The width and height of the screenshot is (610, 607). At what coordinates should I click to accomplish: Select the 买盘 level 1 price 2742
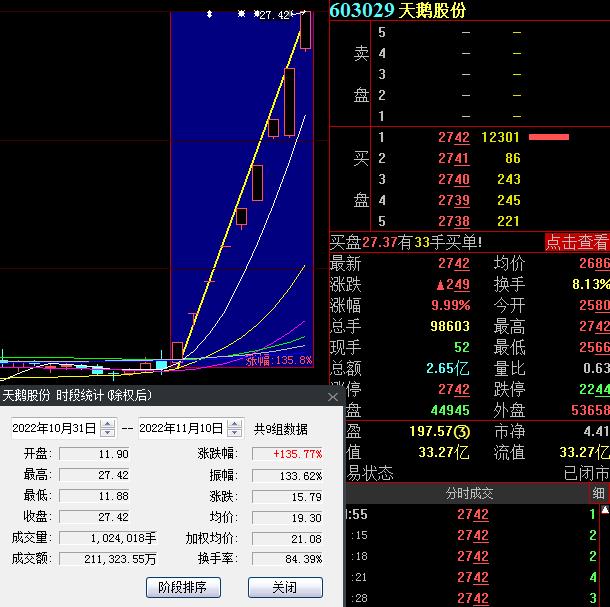(453, 137)
